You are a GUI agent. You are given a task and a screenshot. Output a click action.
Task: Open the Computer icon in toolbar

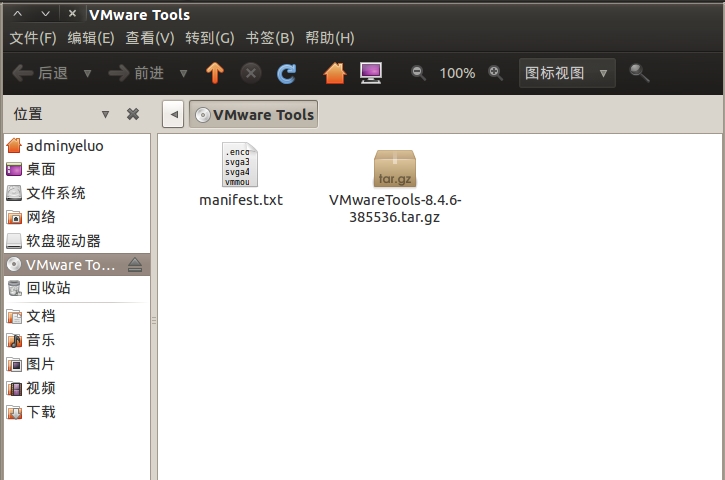[371, 73]
